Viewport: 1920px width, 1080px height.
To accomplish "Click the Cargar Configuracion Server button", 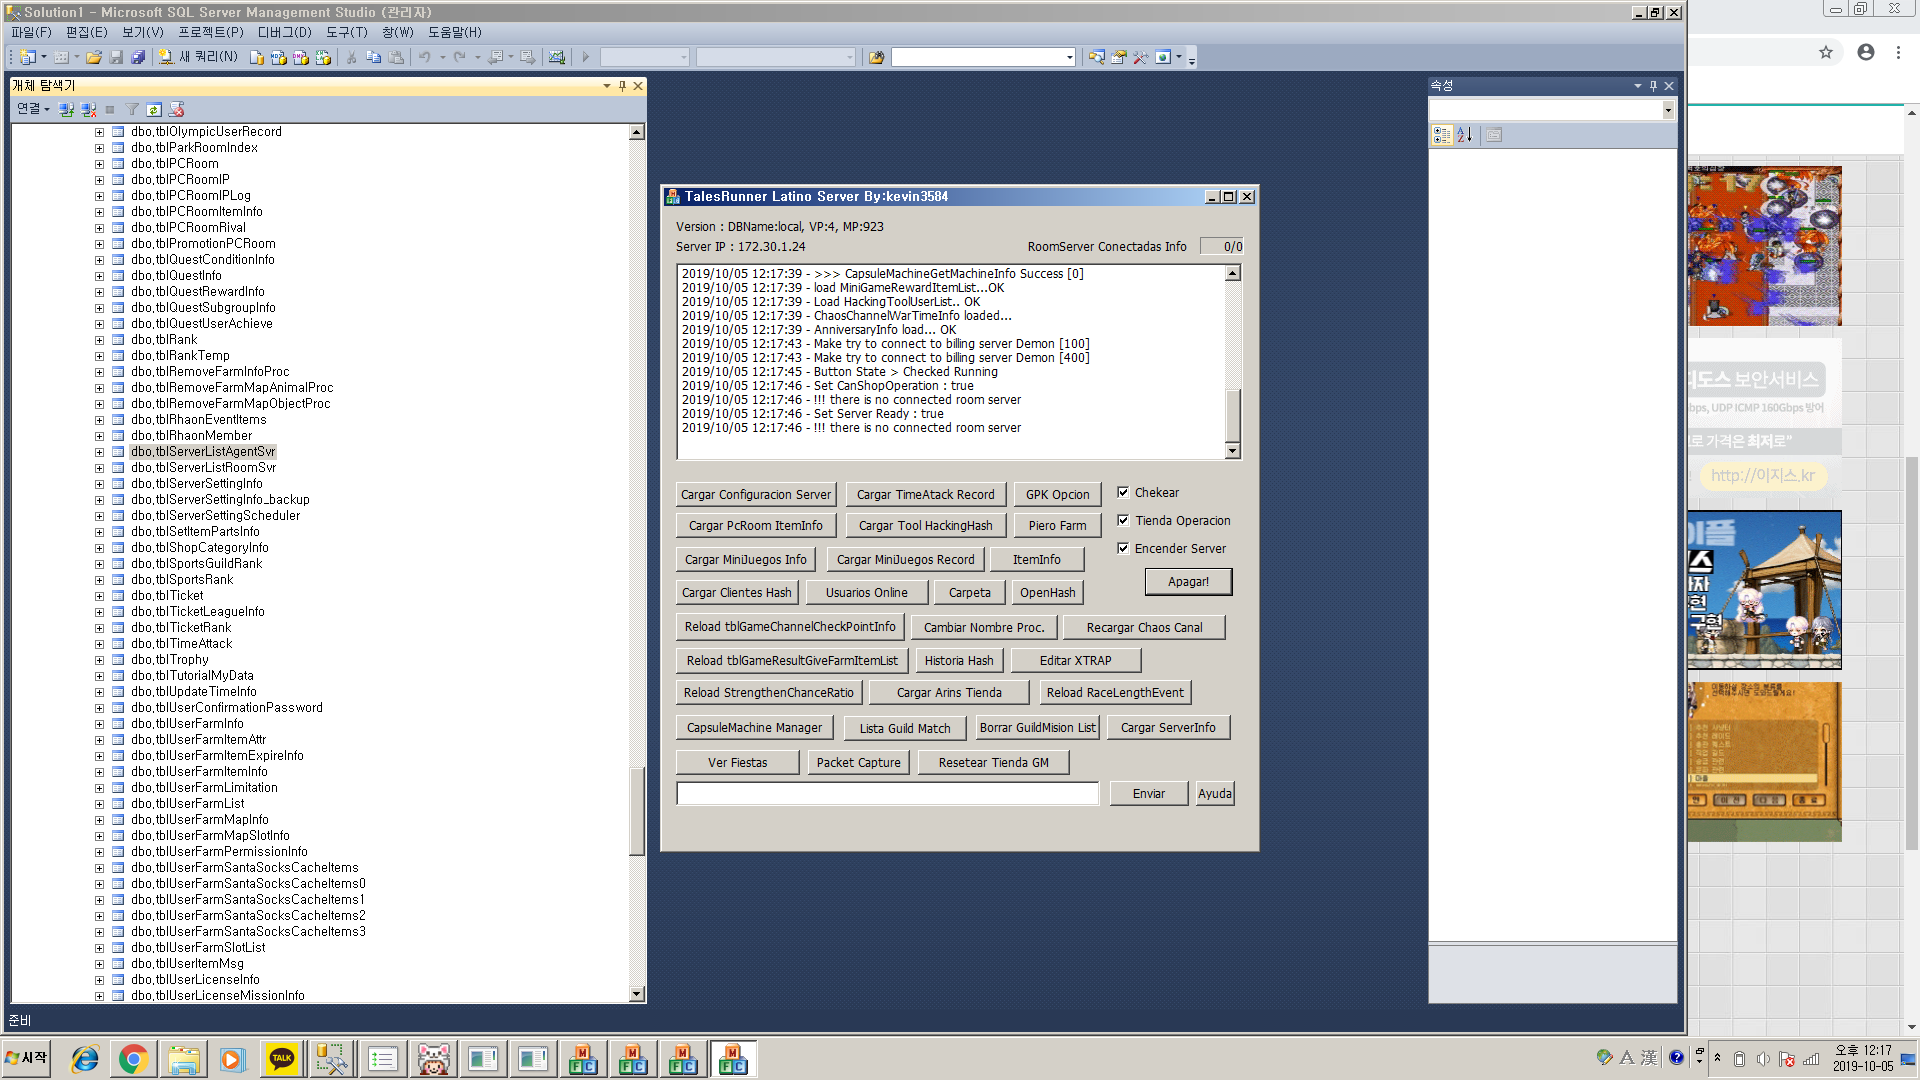I will coord(756,494).
